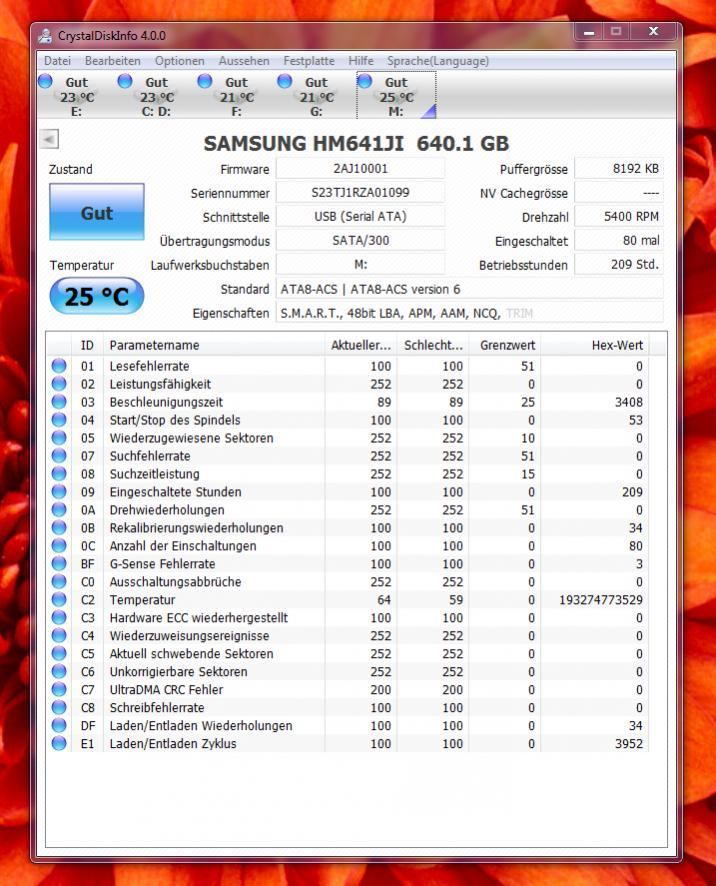
Task: Click the status orb for Drehwiederholungen
Action: coord(59,510)
